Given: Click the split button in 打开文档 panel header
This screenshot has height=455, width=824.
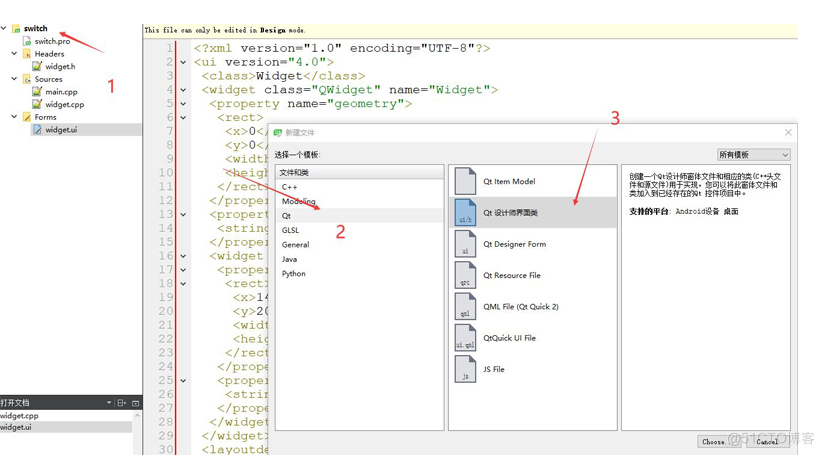Looking at the screenshot, I should pyautogui.click(x=122, y=403).
